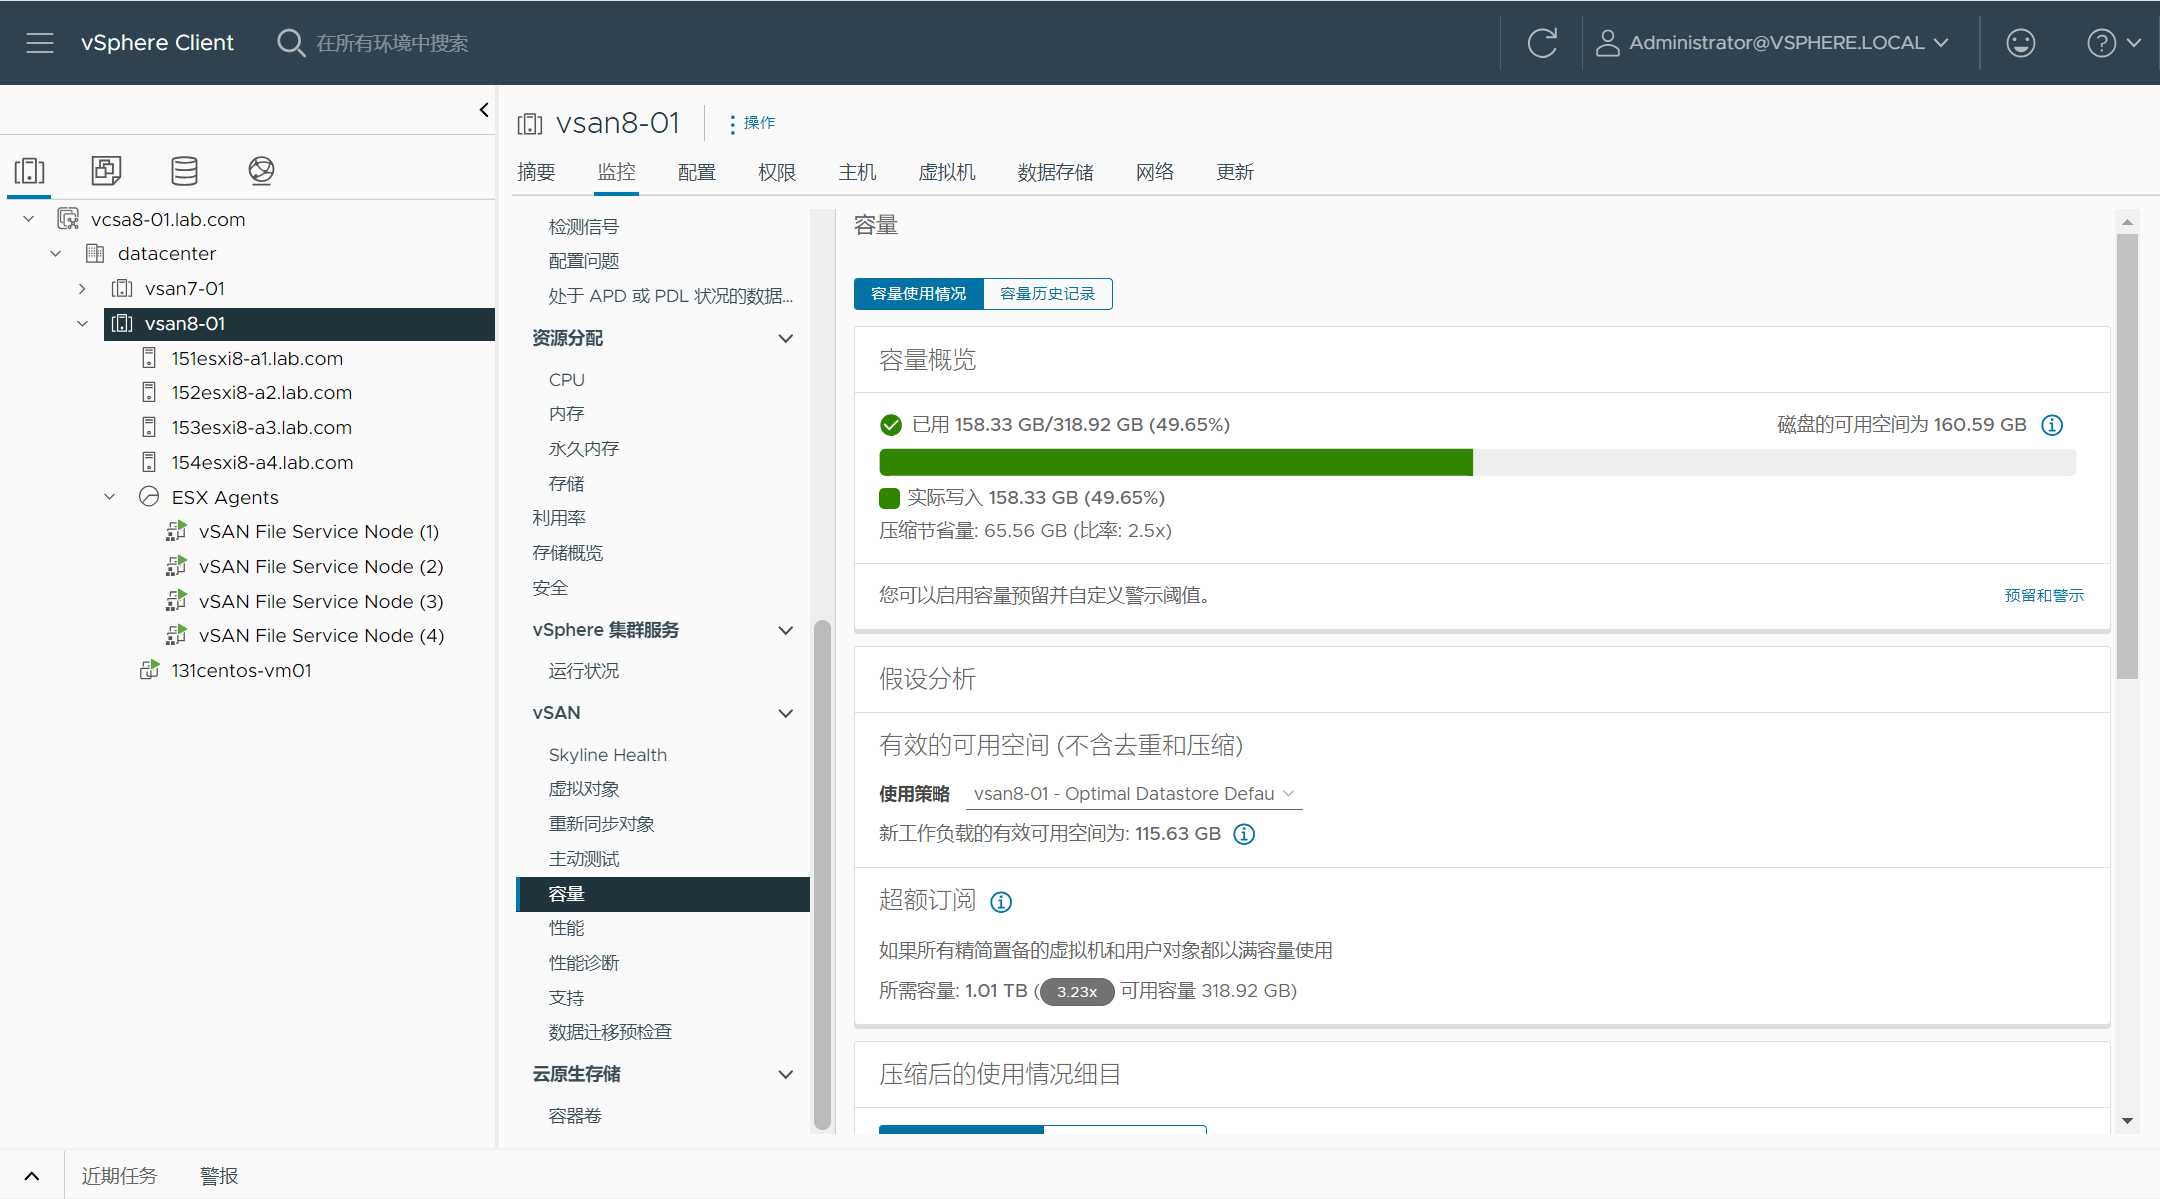Open the 主机 tab
Screen dimensions: 2160x1199
coord(857,172)
